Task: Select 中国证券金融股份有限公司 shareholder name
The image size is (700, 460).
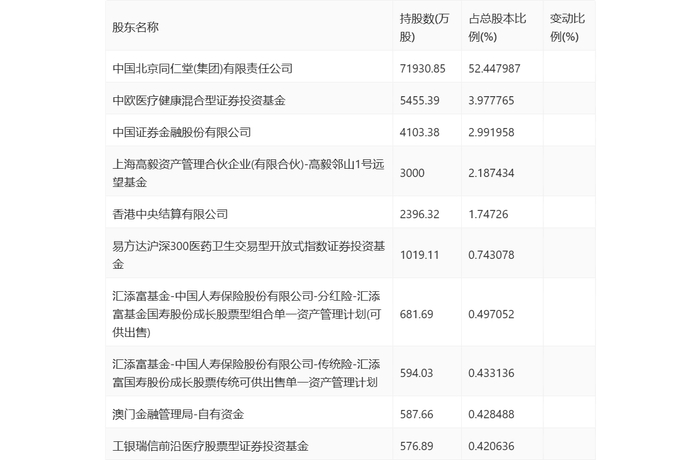Action: click(182, 132)
